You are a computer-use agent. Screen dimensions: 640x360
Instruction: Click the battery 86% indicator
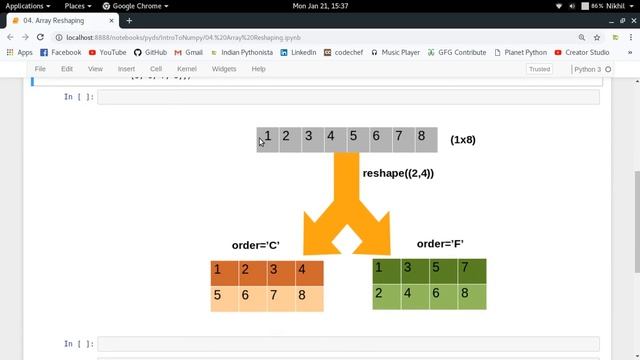592,6
